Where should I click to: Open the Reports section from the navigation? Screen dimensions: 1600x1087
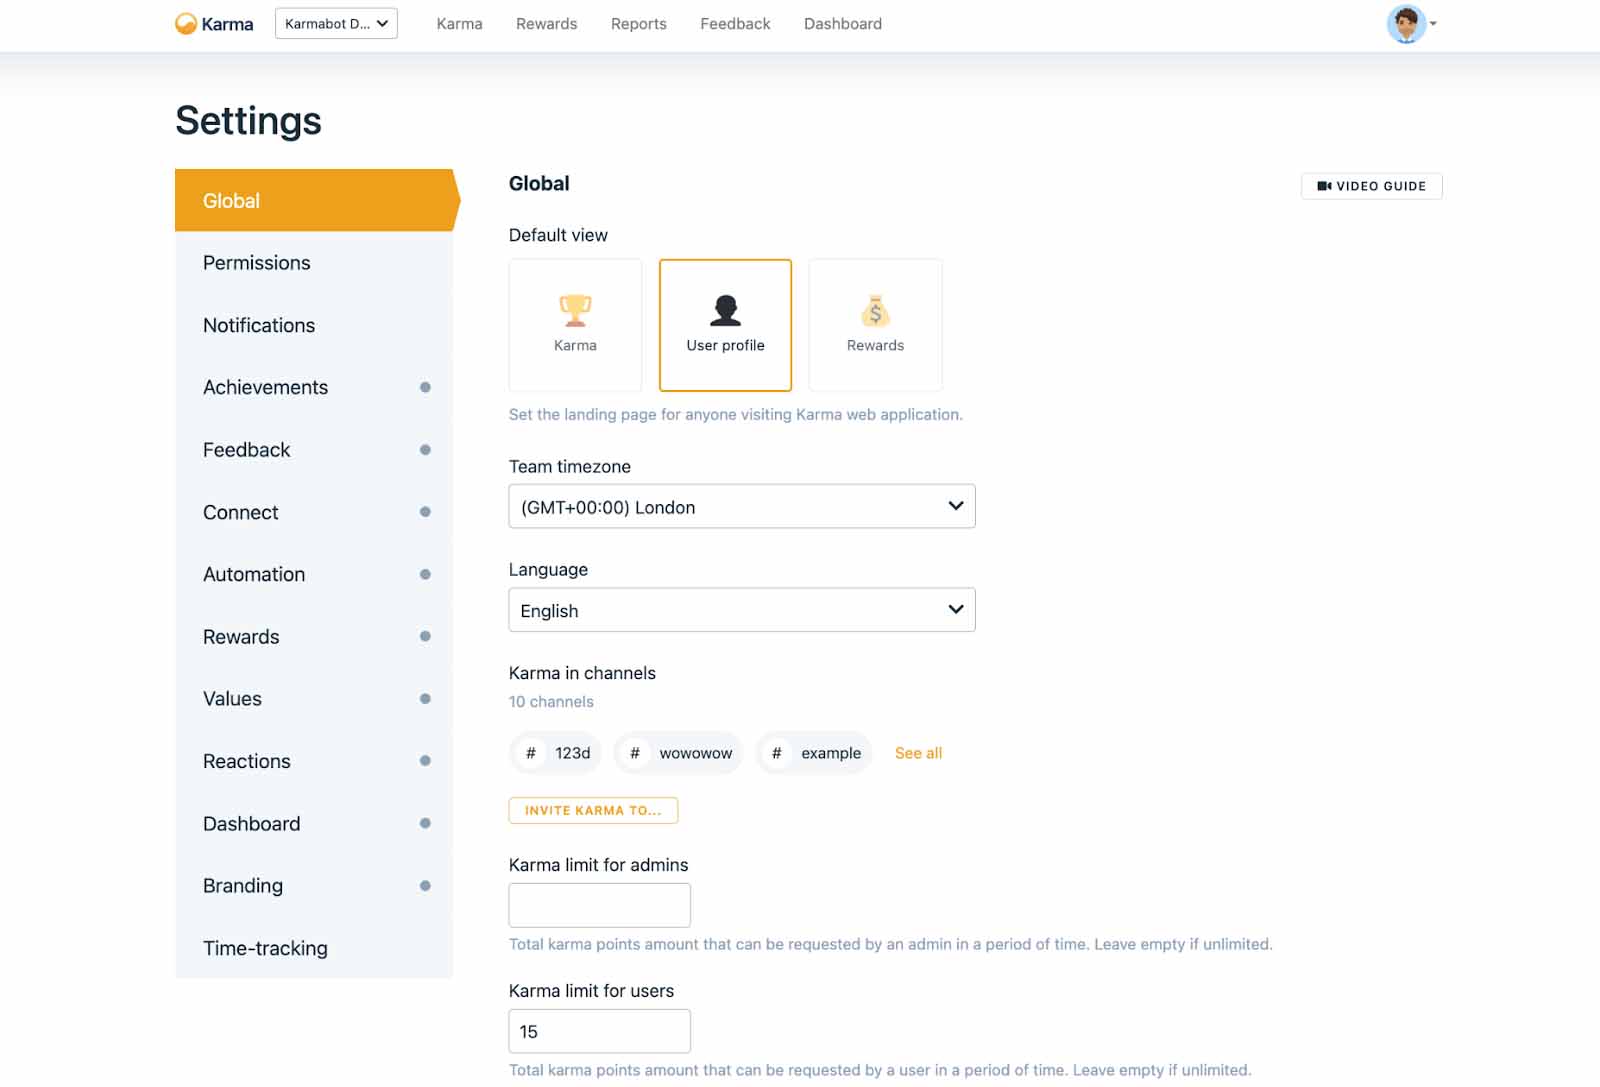click(x=638, y=23)
